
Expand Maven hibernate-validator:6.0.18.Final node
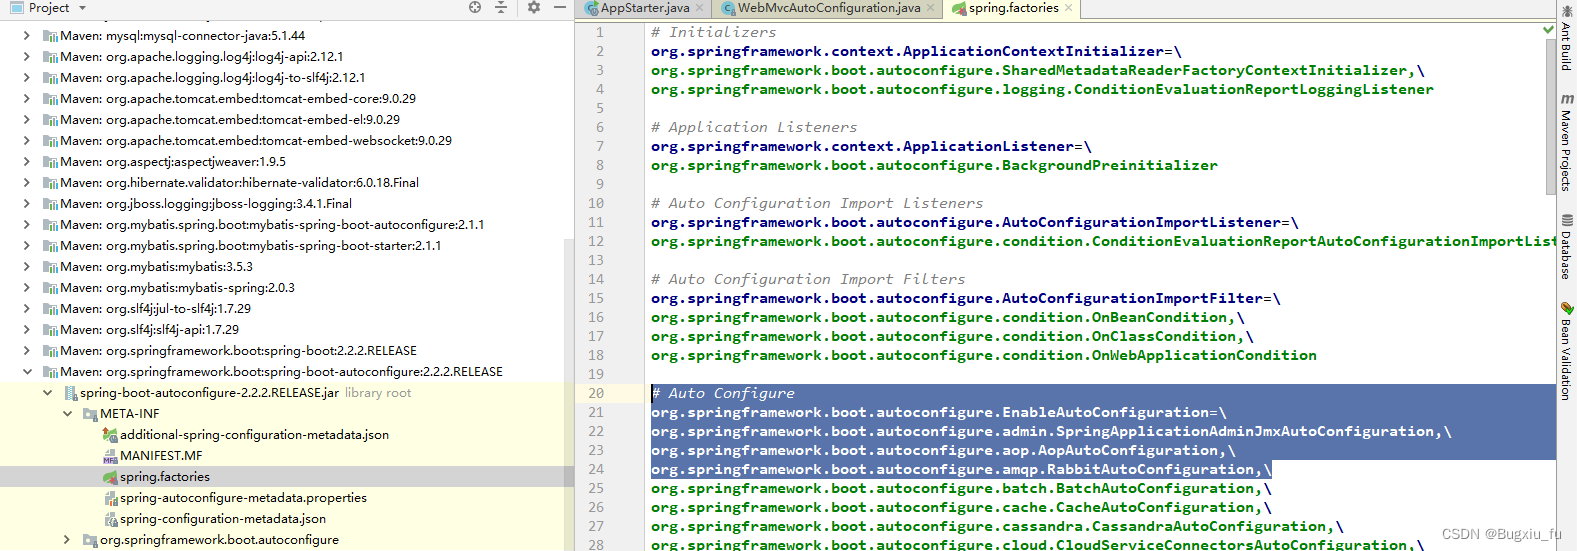tap(27, 182)
